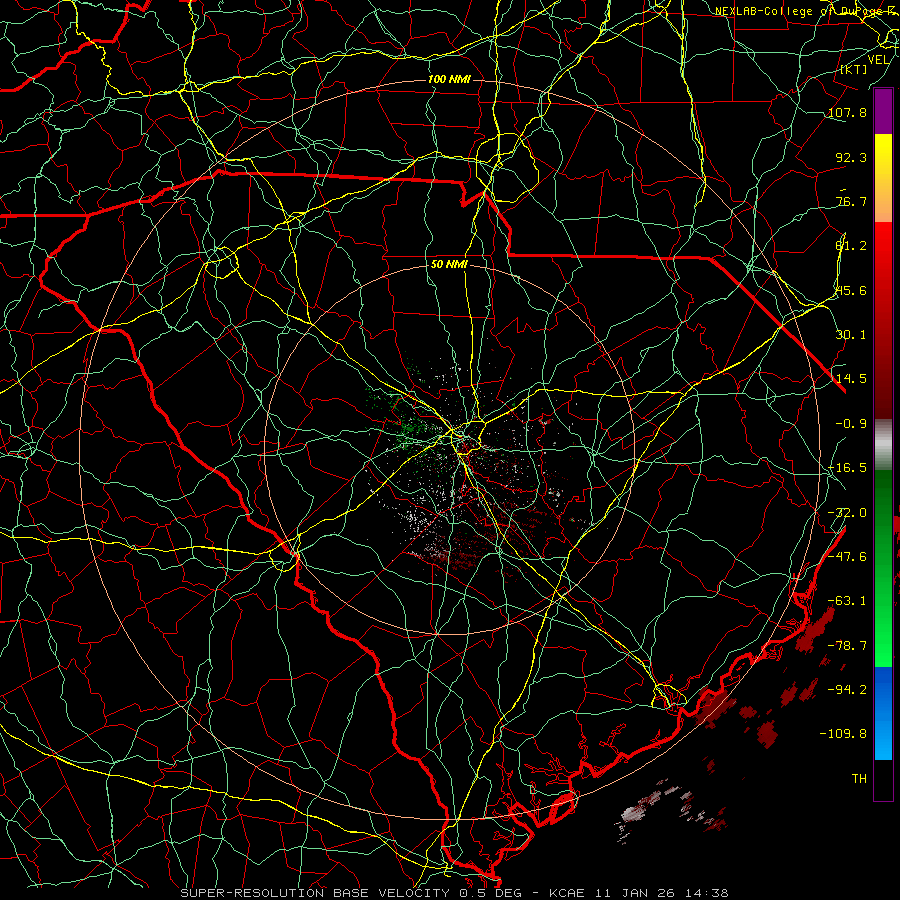The width and height of the screenshot is (900, 900).
Task: Click the 61.2 legend value
Action: coord(851,246)
